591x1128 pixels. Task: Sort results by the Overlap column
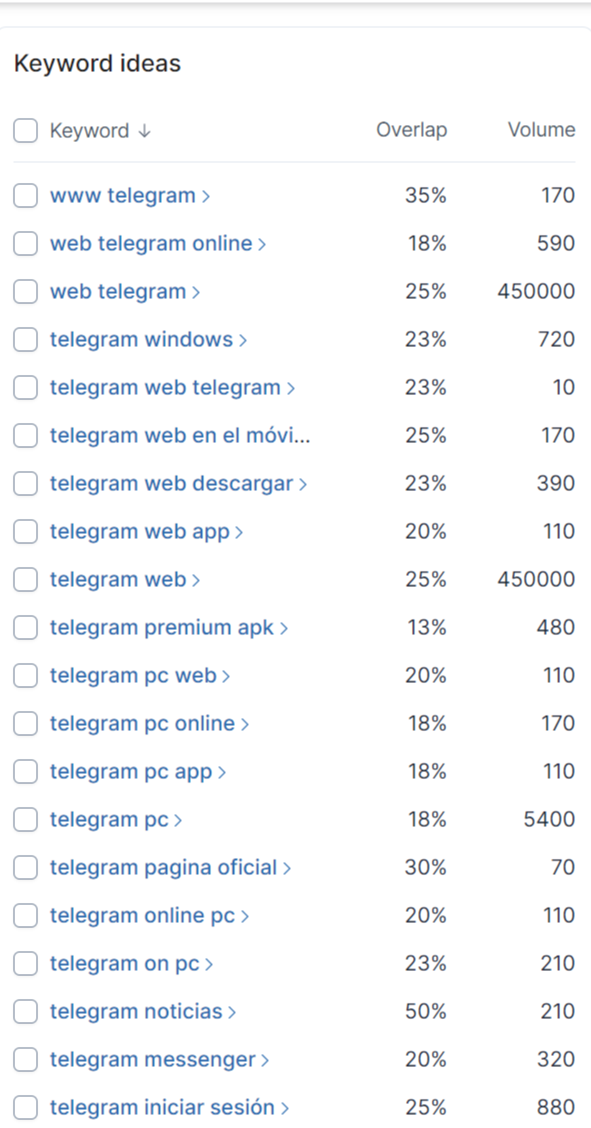(x=411, y=130)
